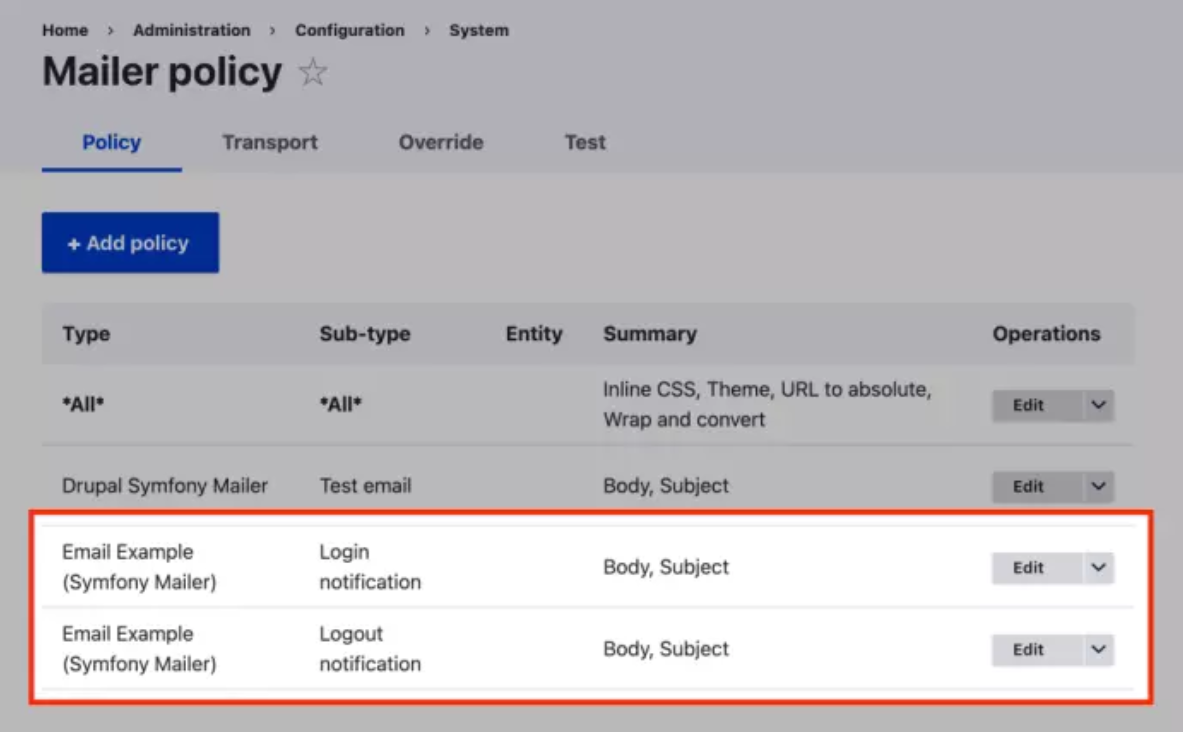Expand operations dropdown for *All* policy
Screen dimensions: 1183x732
click(1098, 405)
